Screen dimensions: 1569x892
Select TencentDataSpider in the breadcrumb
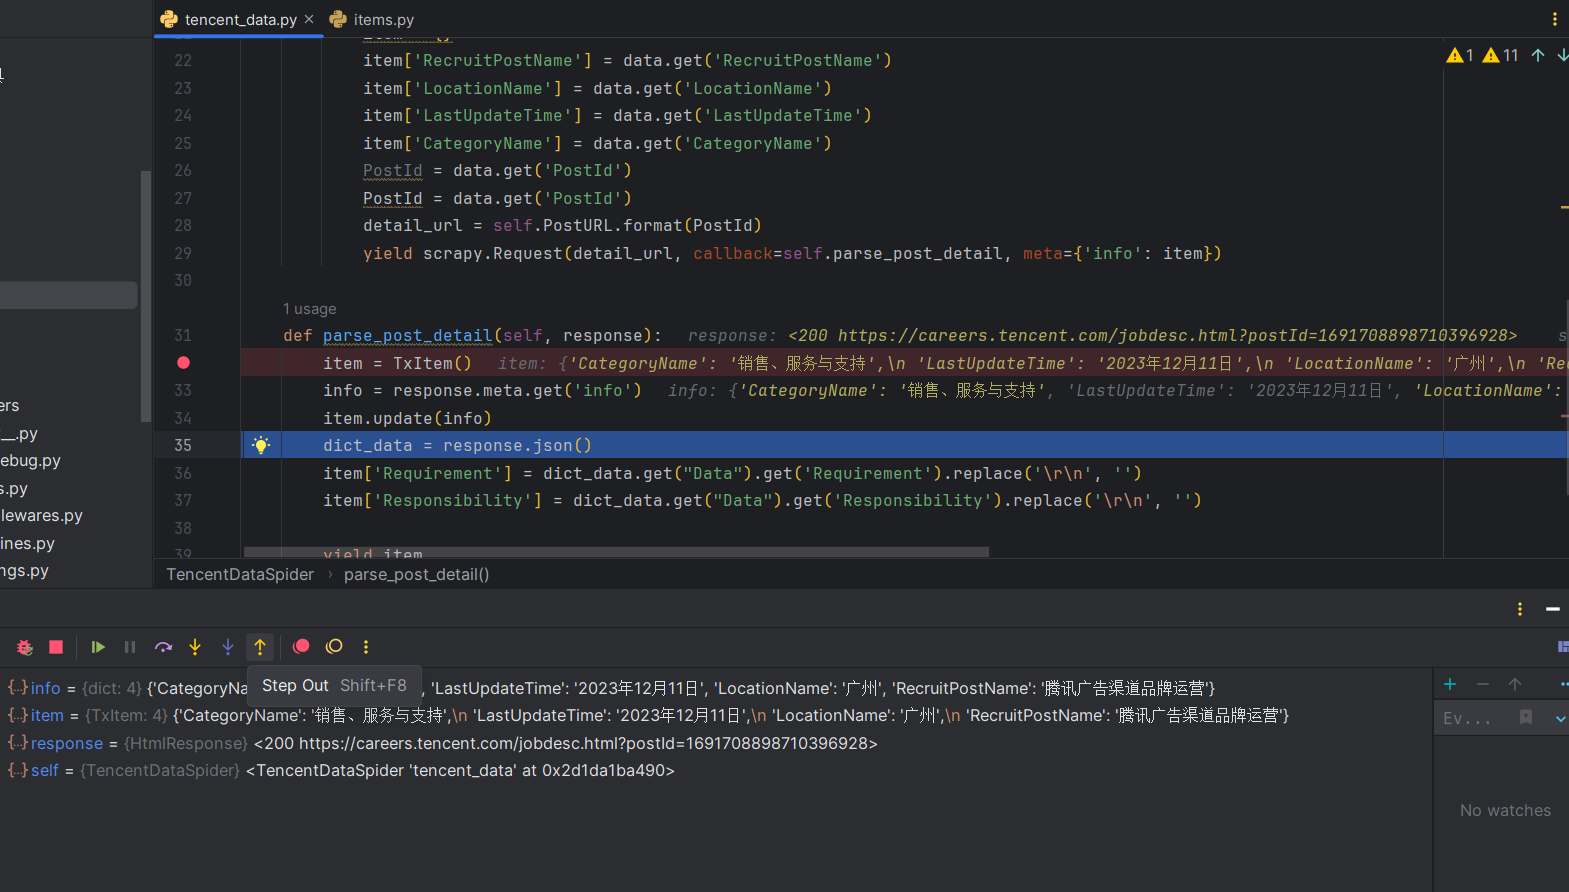(x=240, y=574)
